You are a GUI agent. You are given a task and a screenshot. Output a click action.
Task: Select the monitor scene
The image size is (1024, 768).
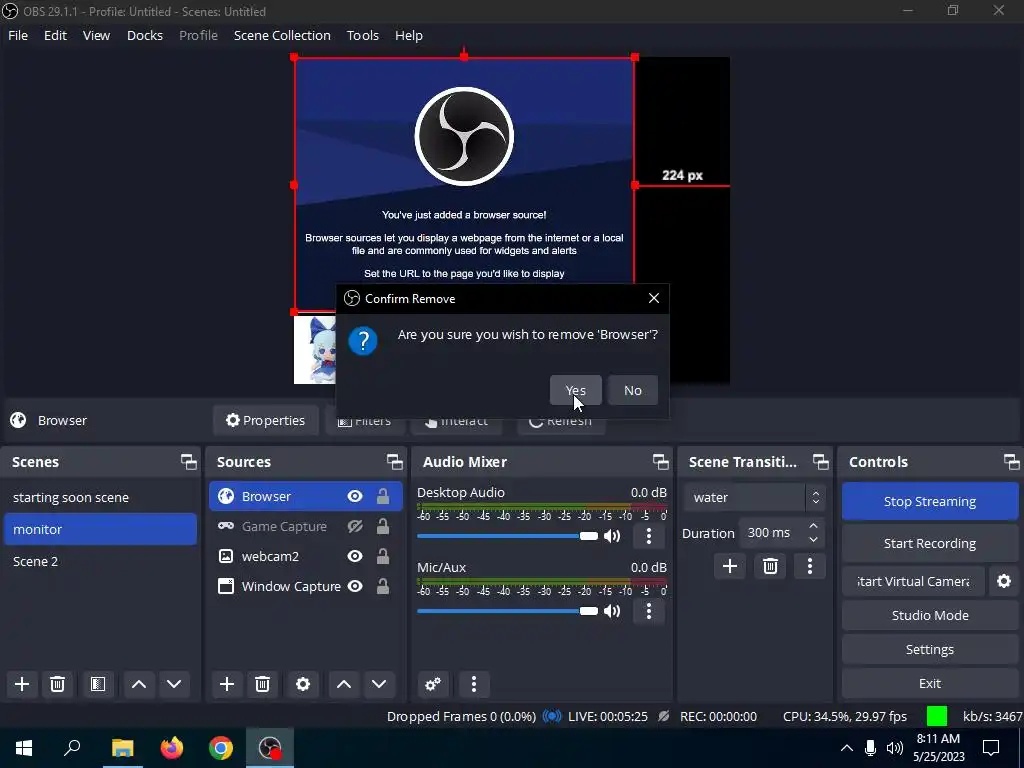(101, 529)
